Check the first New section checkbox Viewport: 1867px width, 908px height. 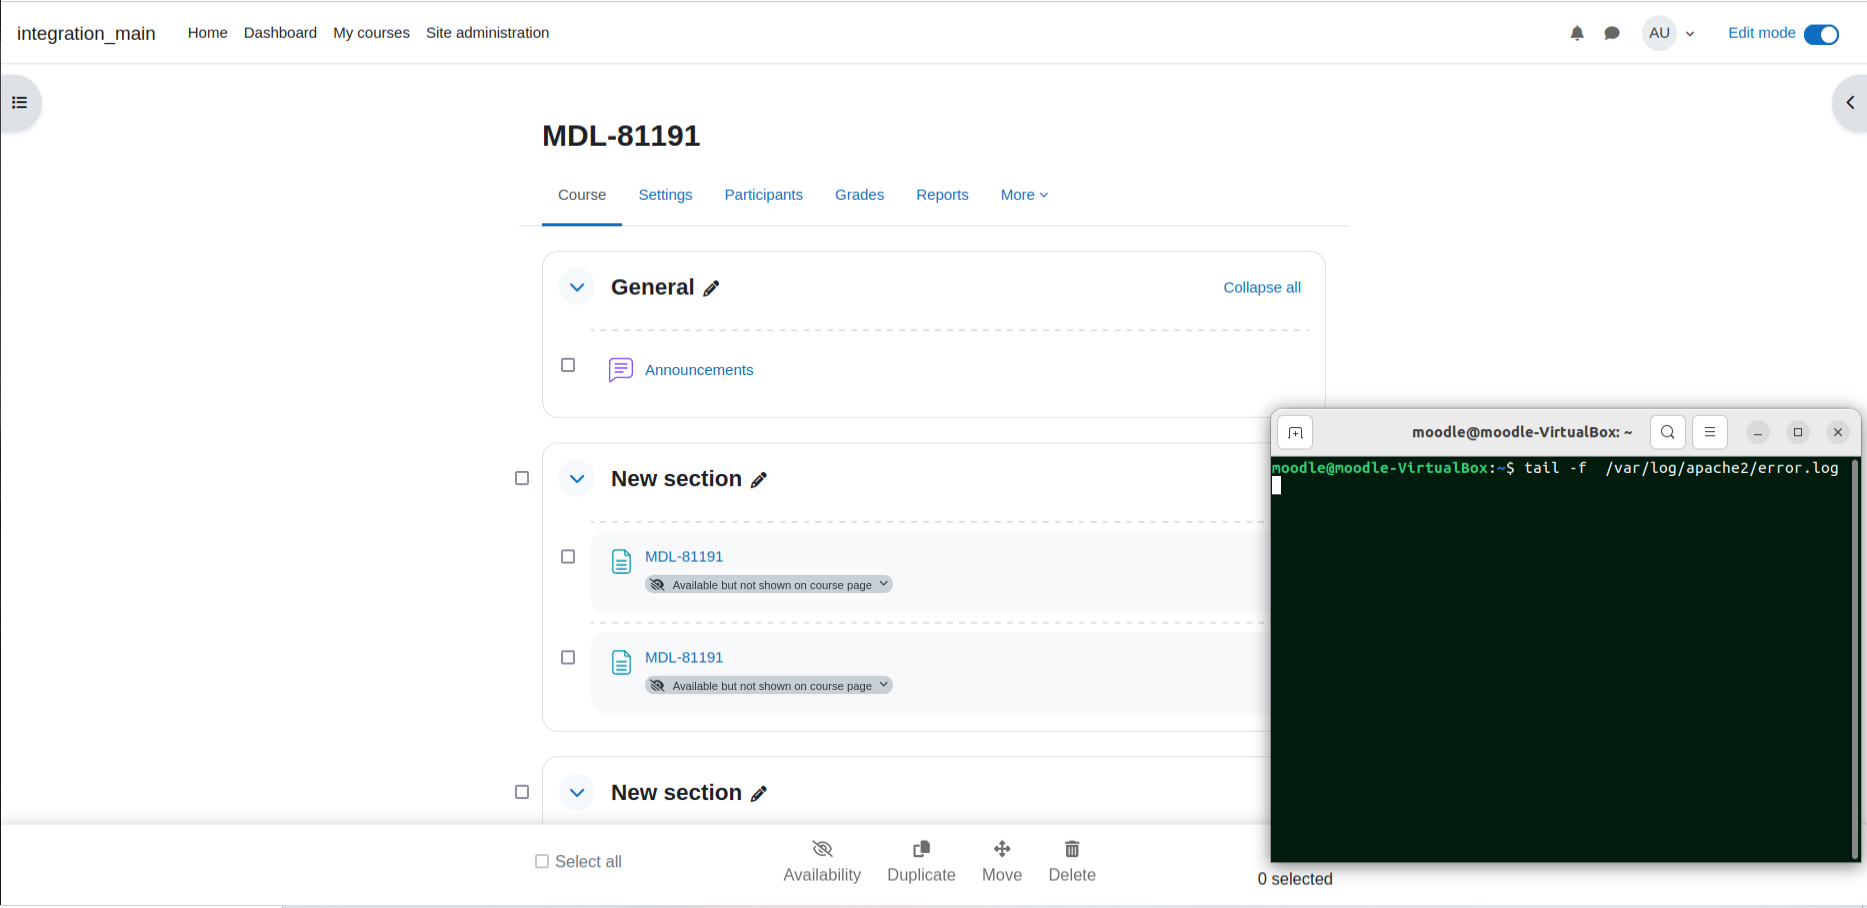522,478
